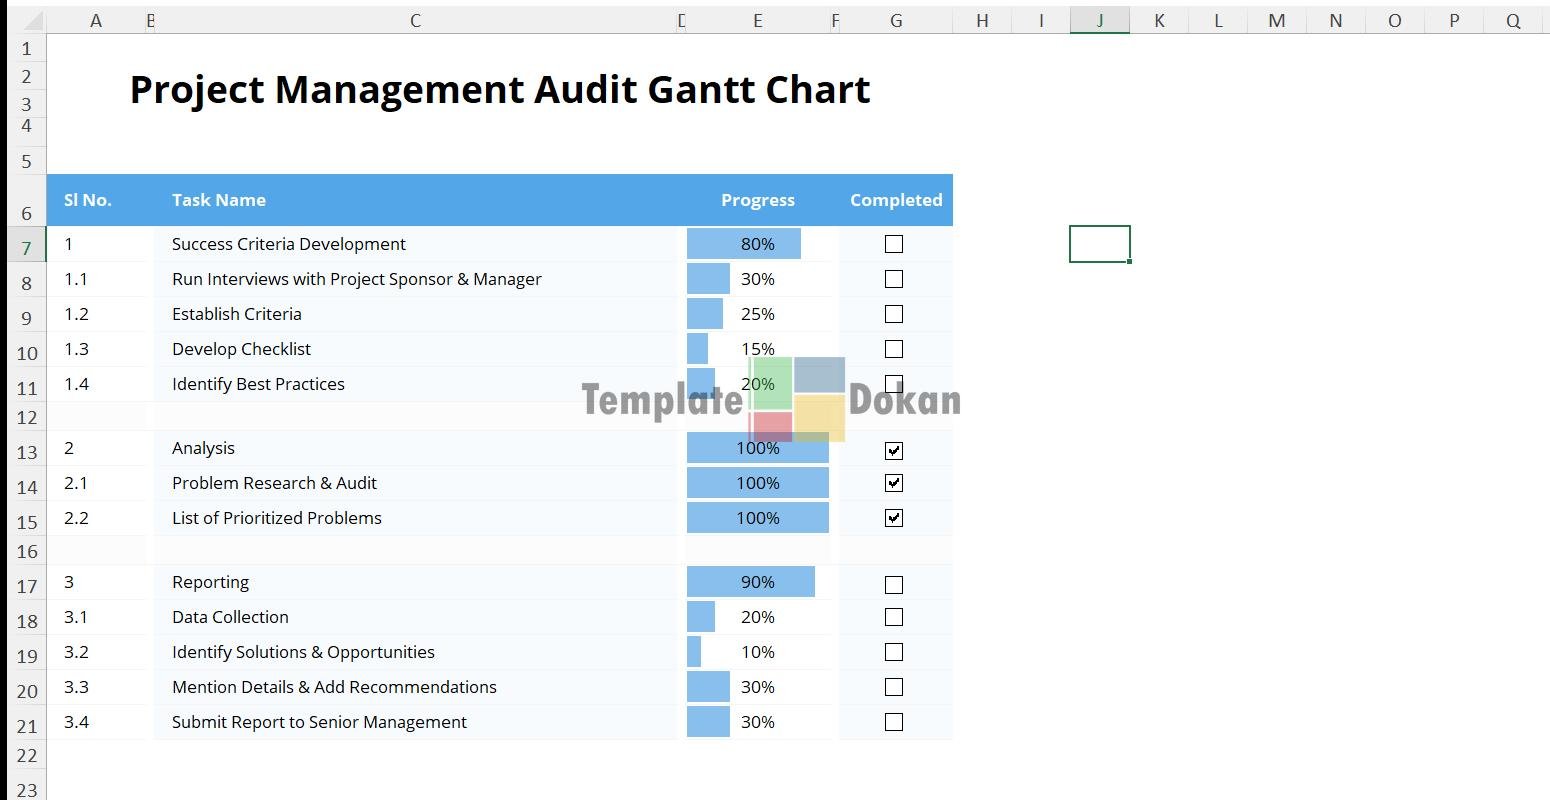This screenshot has width=1550, height=800.
Task: Tick the Reporting row completed checkbox
Action: (894, 585)
